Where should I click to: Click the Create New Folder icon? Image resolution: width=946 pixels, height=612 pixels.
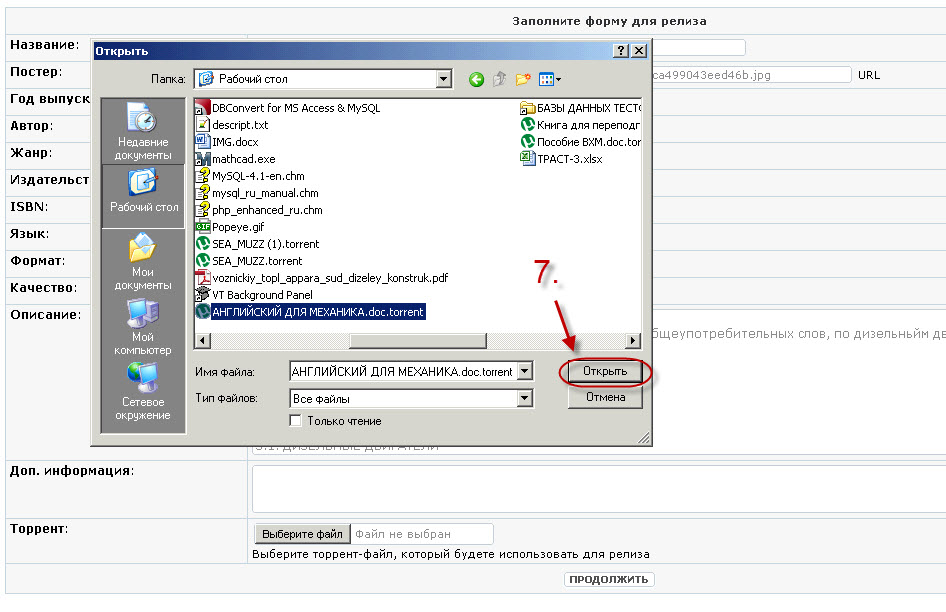click(x=522, y=79)
